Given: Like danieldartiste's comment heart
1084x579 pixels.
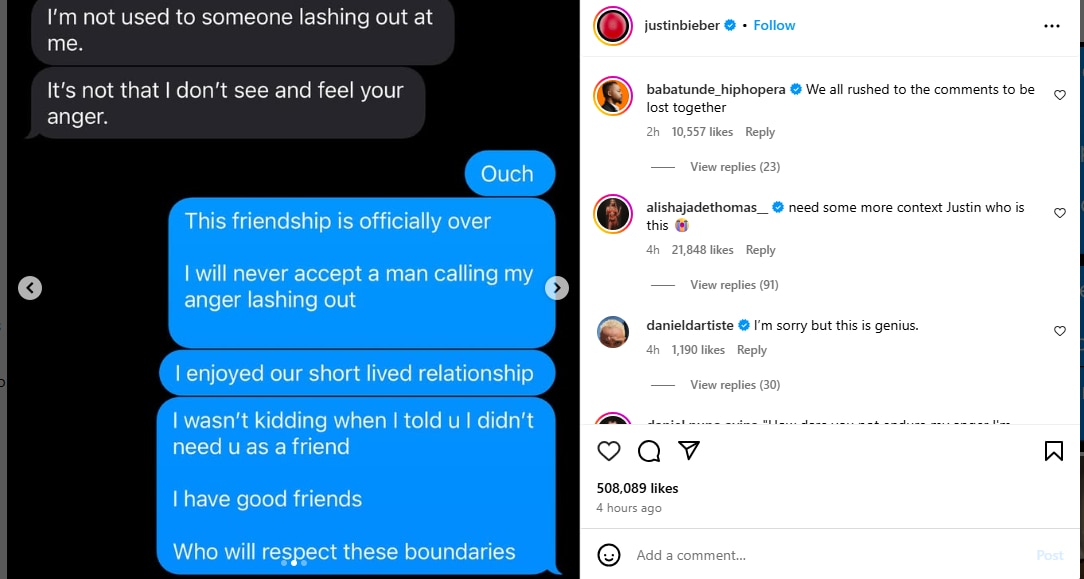Looking at the screenshot, I should 1059,332.
